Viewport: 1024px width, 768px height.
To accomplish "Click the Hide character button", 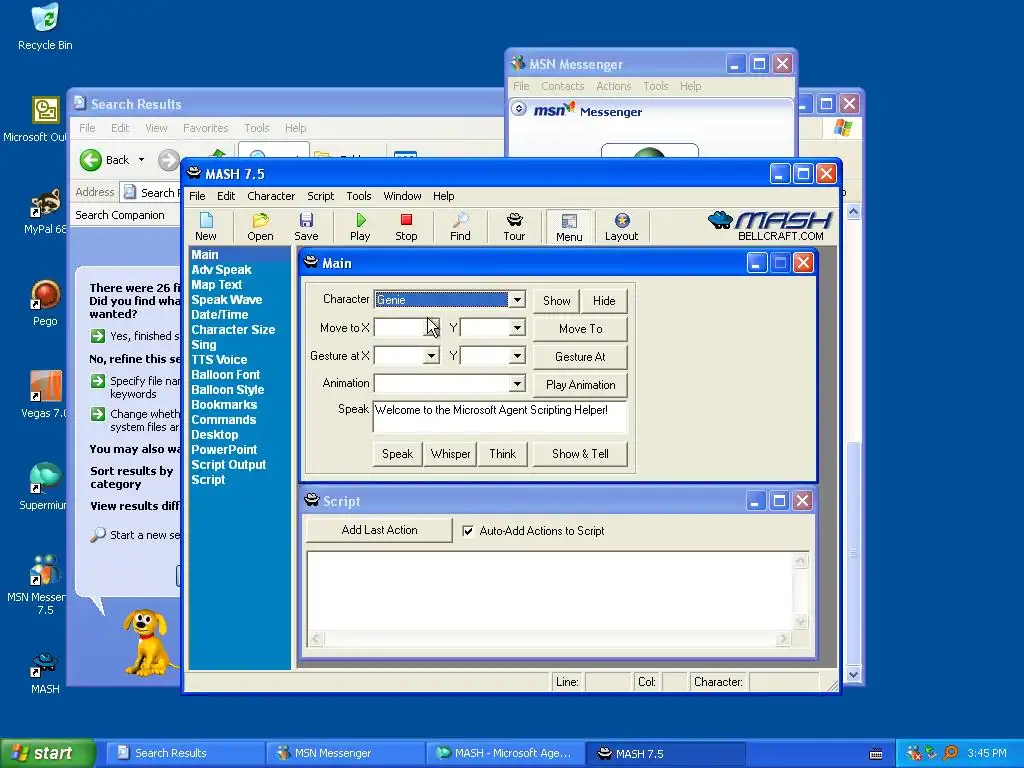I will pyautogui.click(x=604, y=300).
